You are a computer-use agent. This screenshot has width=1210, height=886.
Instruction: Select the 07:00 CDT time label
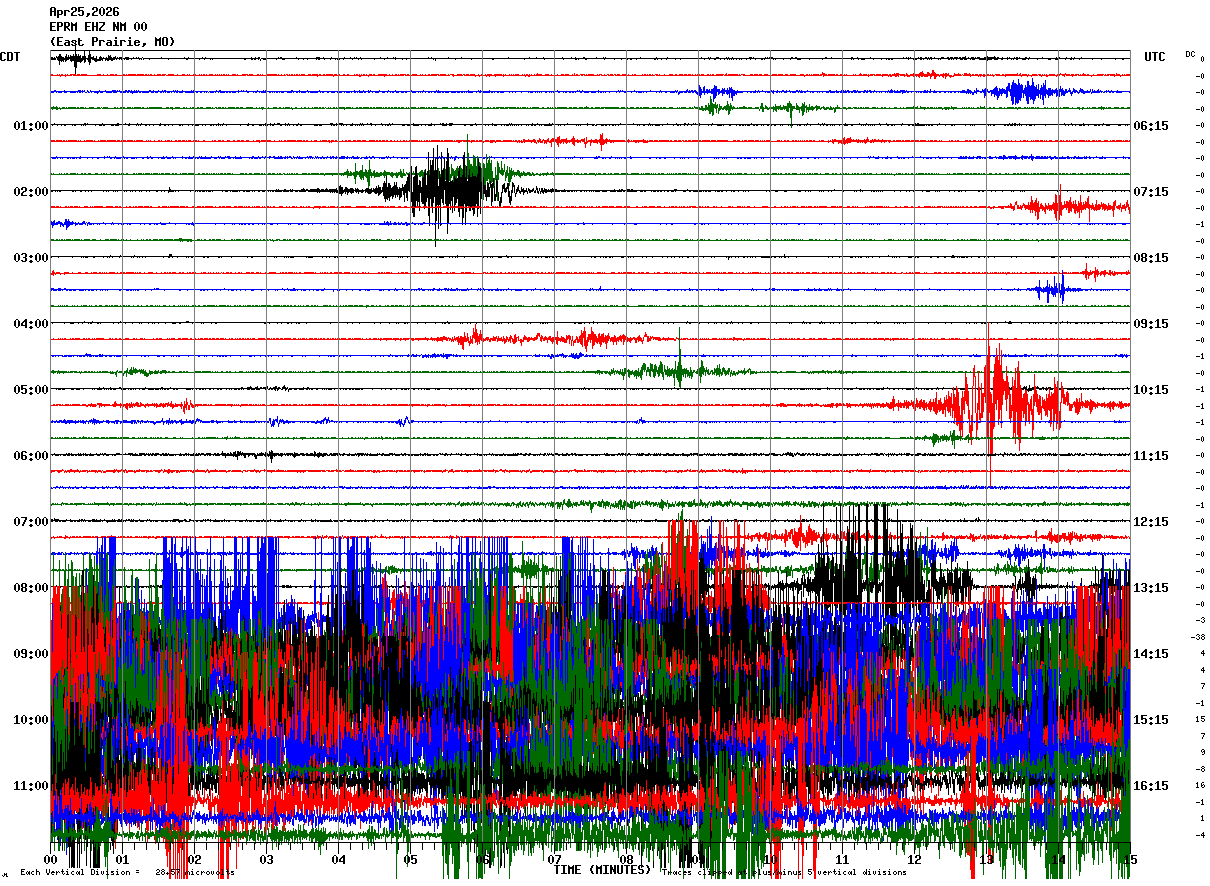31,522
